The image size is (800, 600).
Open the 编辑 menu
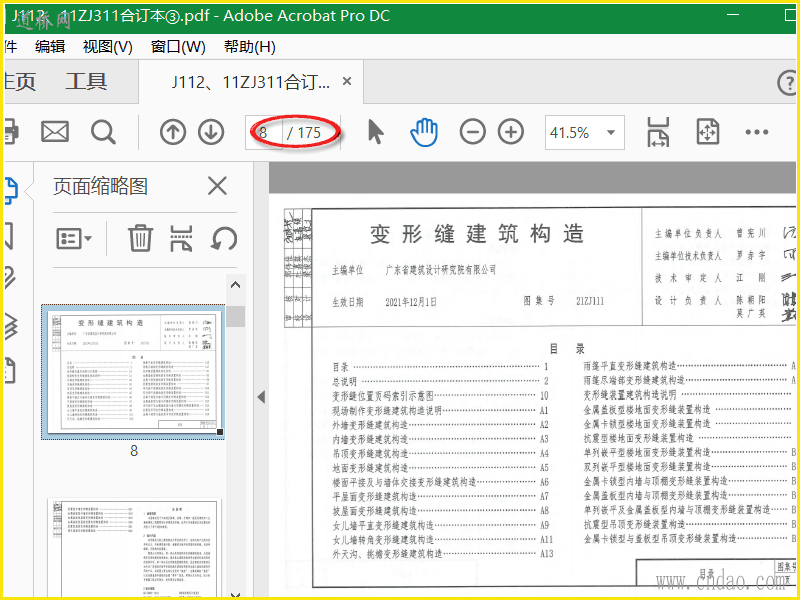50,47
